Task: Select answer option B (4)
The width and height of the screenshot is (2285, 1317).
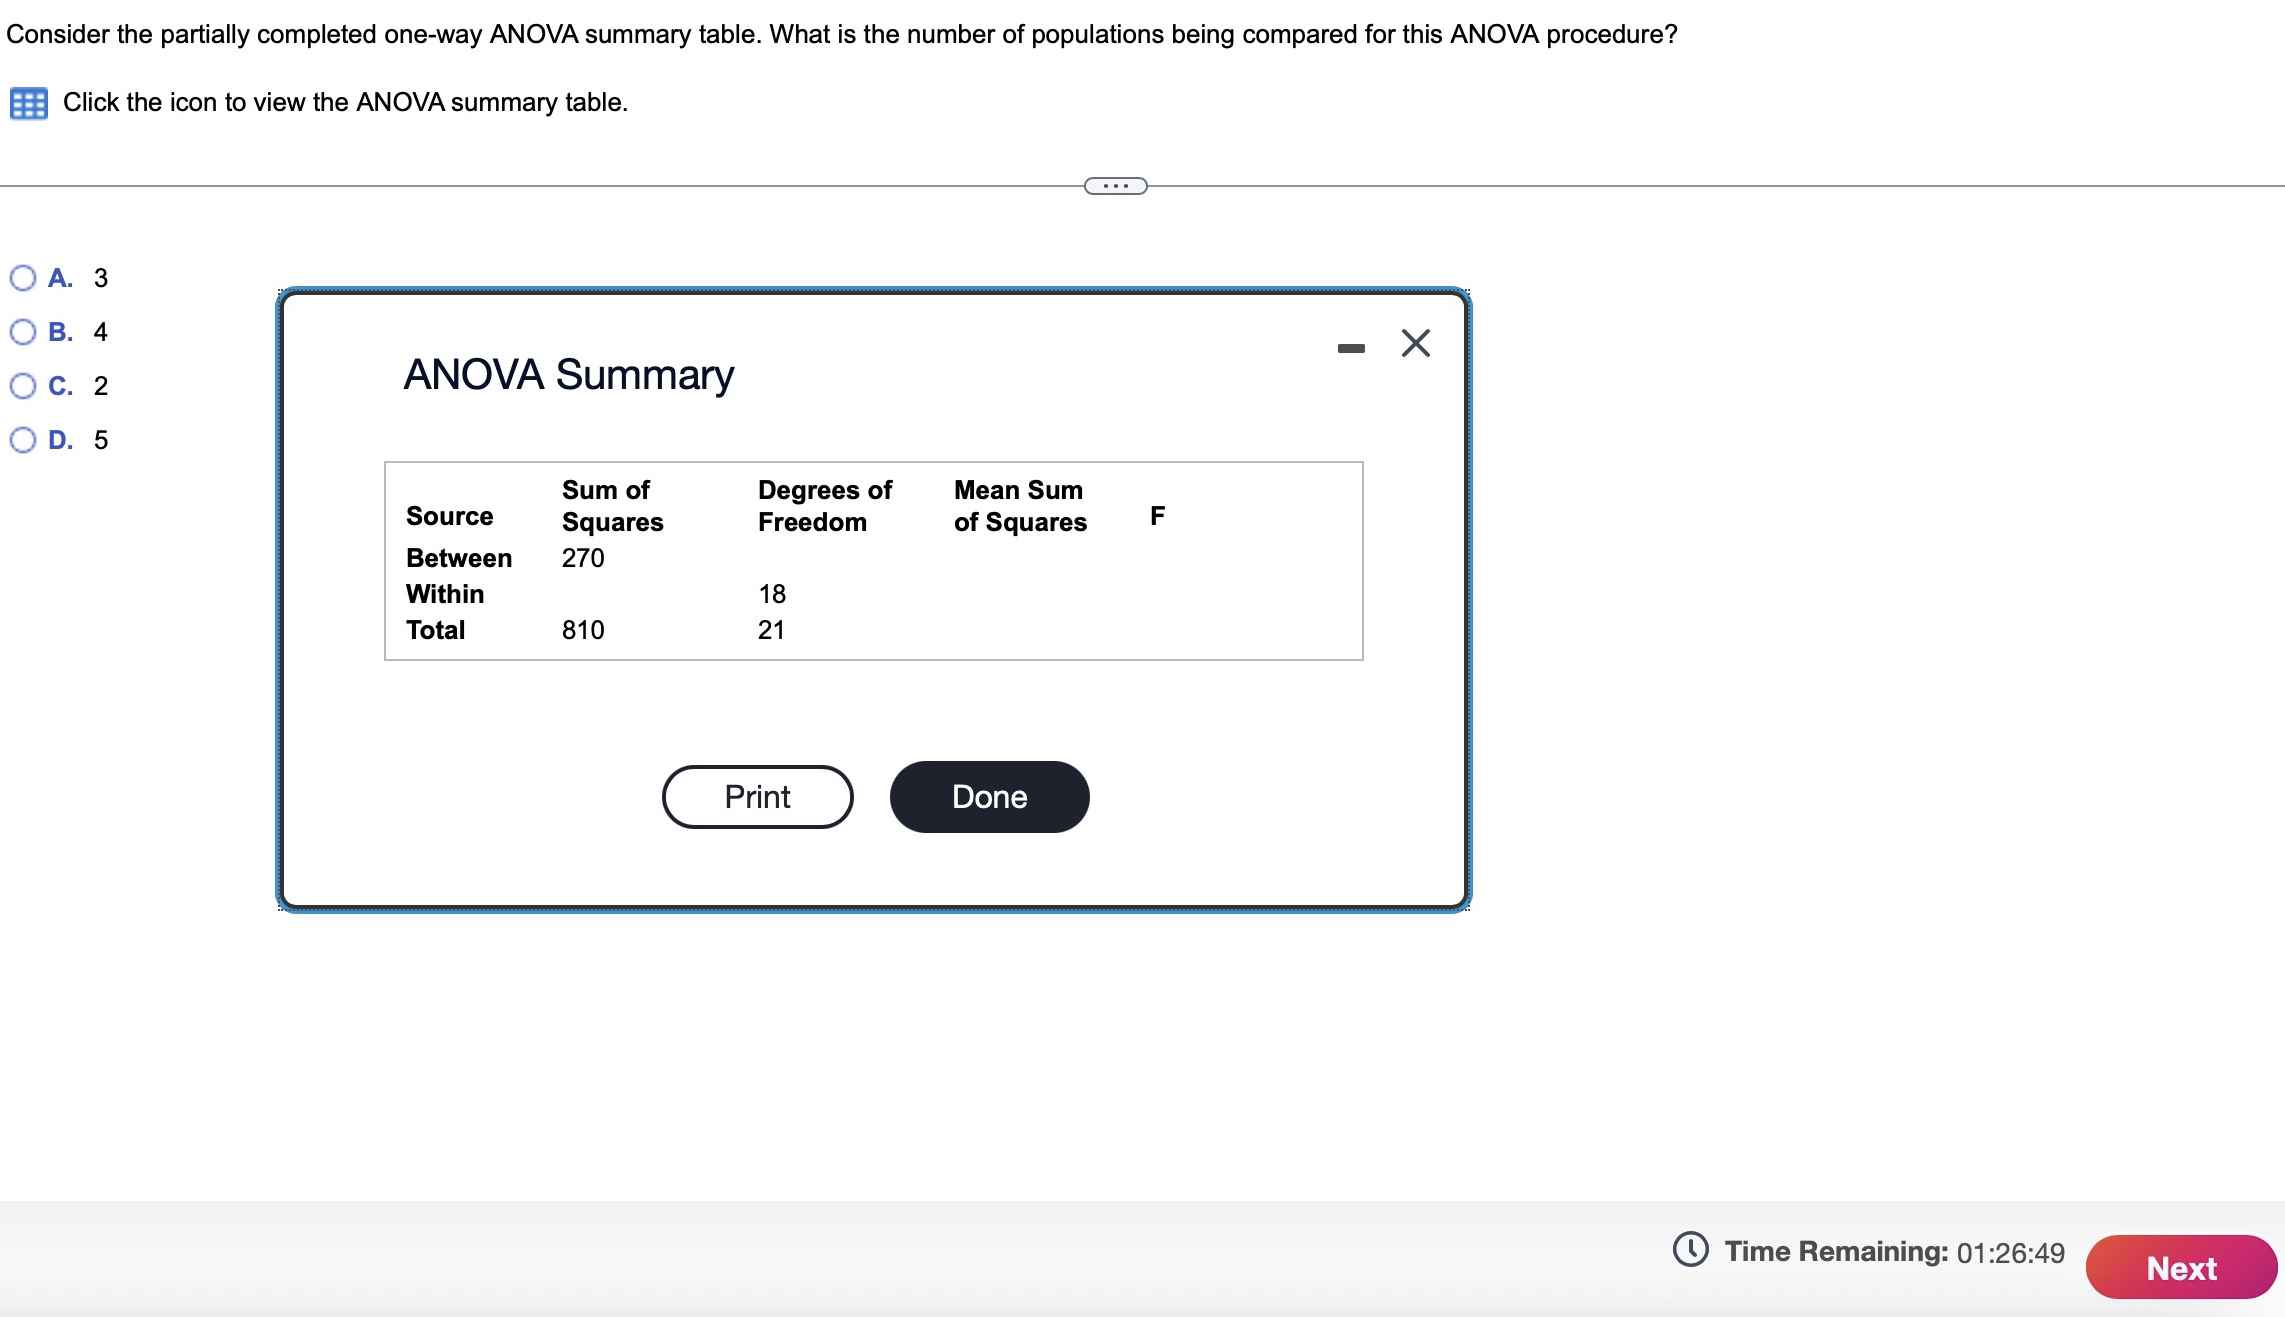Action: point(22,332)
